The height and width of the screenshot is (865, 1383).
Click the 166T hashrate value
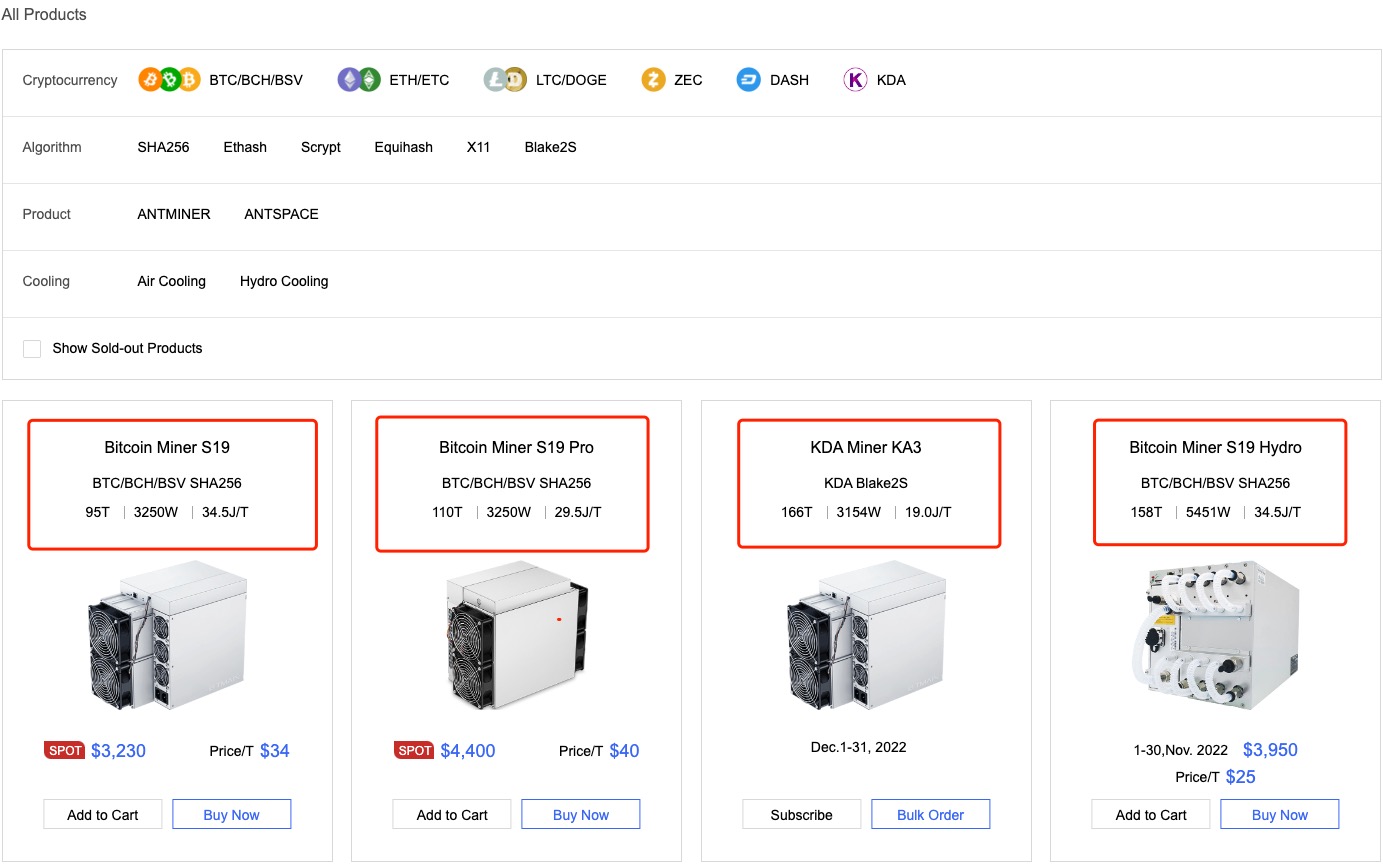point(797,512)
